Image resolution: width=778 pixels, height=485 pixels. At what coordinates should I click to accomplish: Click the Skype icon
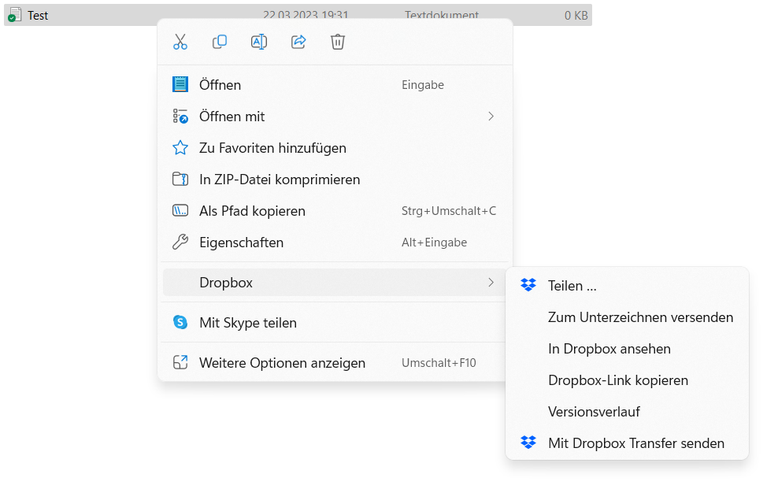pyautogui.click(x=180, y=323)
